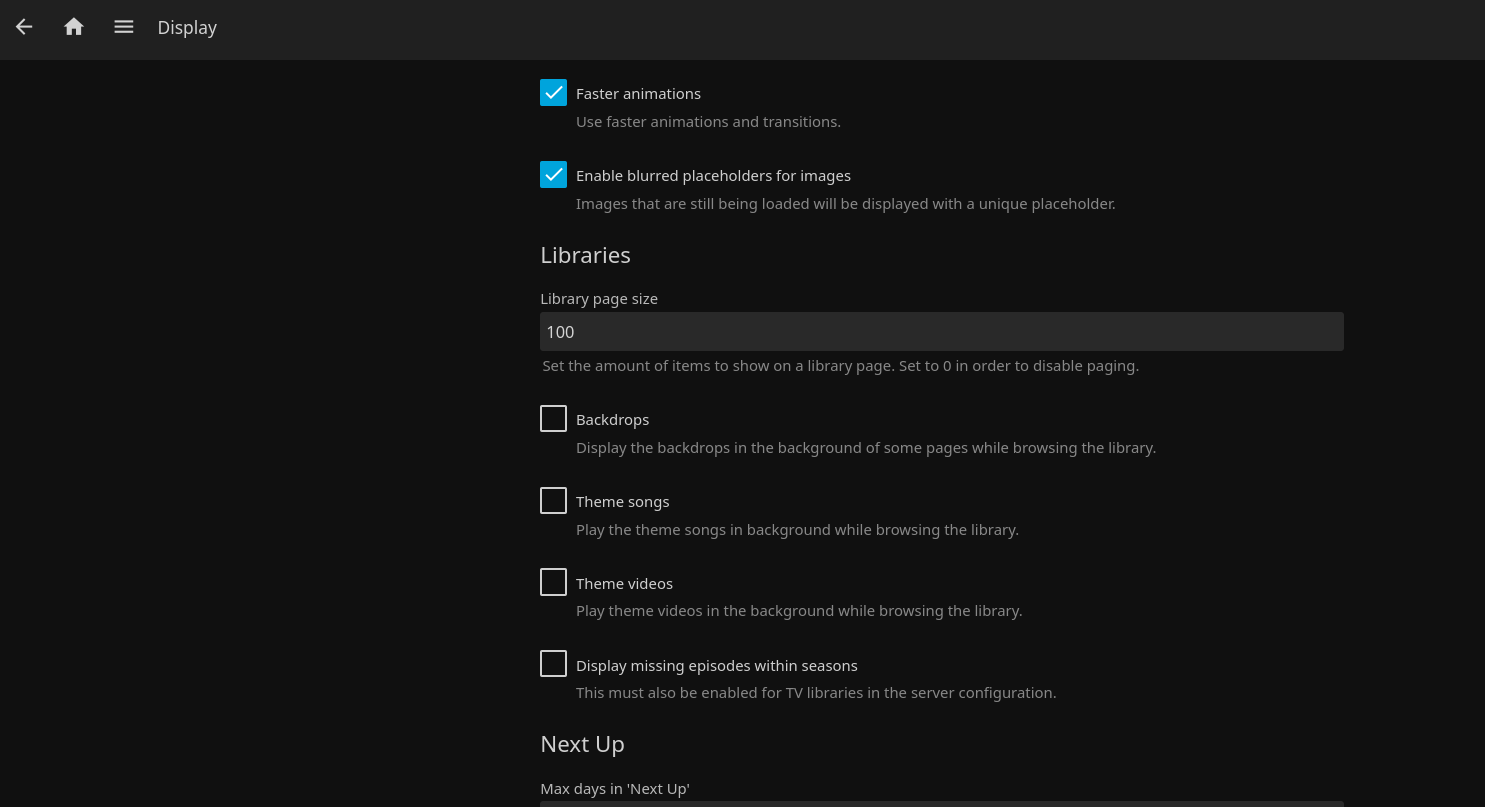Viewport: 1485px width, 807px height.
Task: Click 'Enable blurred placeholders for images' label text
Action: pos(713,176)
